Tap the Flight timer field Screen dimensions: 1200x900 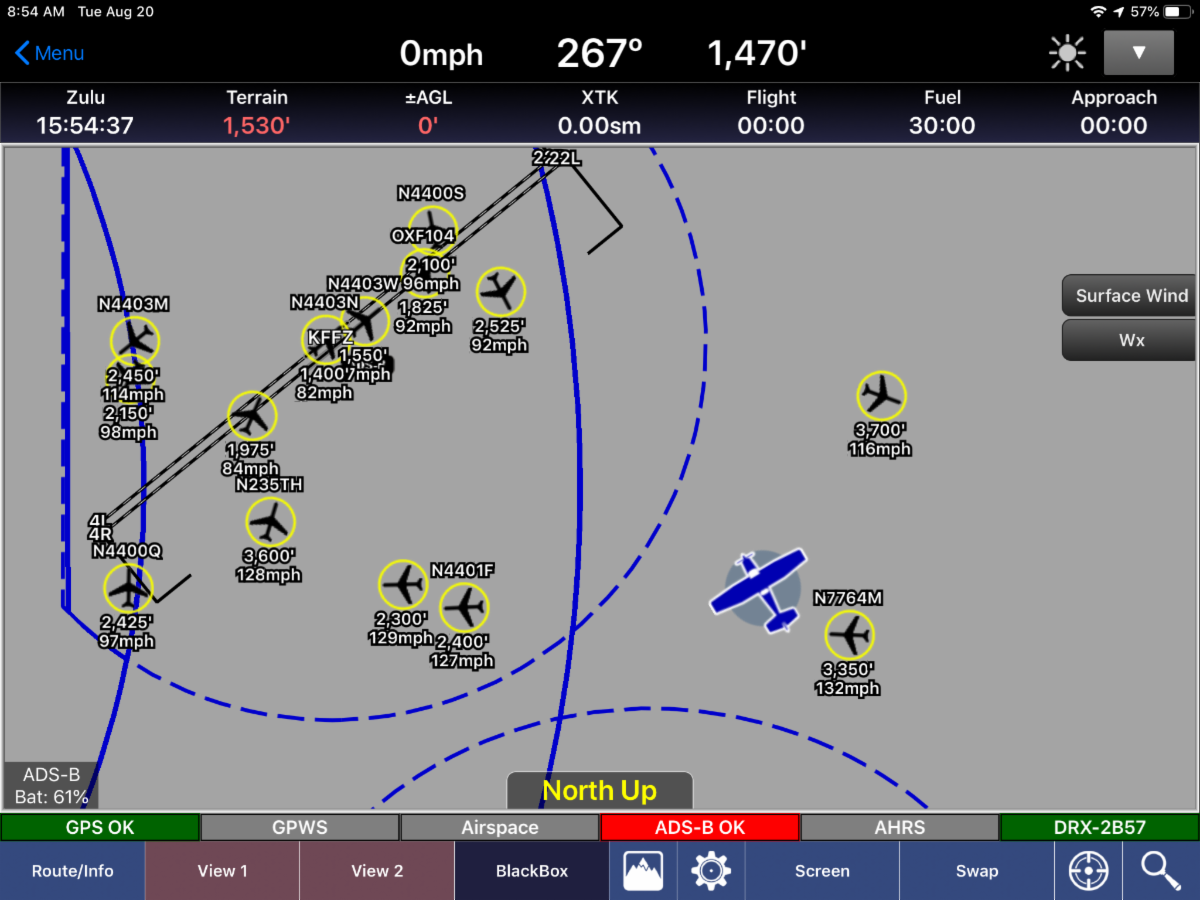pos(771,112)
